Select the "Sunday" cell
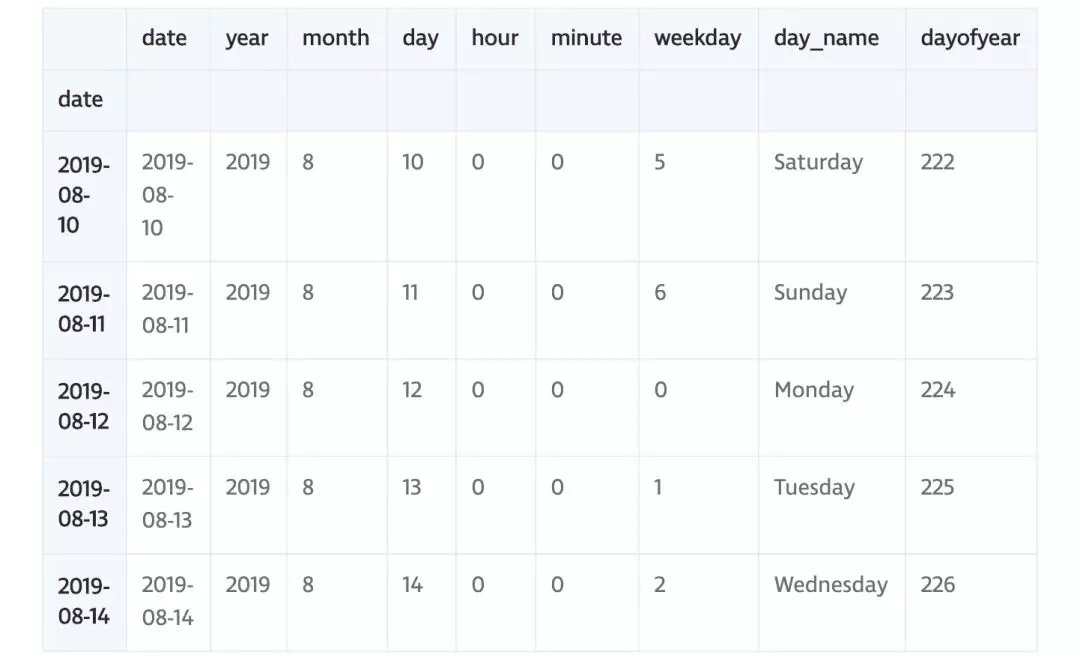Screen dimensions: 1080x667 (810, 293)
